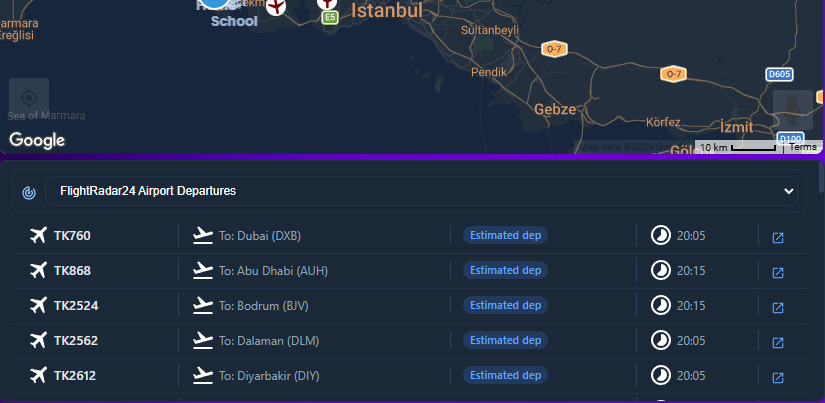825x403 pixels.
Task: Click the Körfez label on the map
Action: point(663,122)
